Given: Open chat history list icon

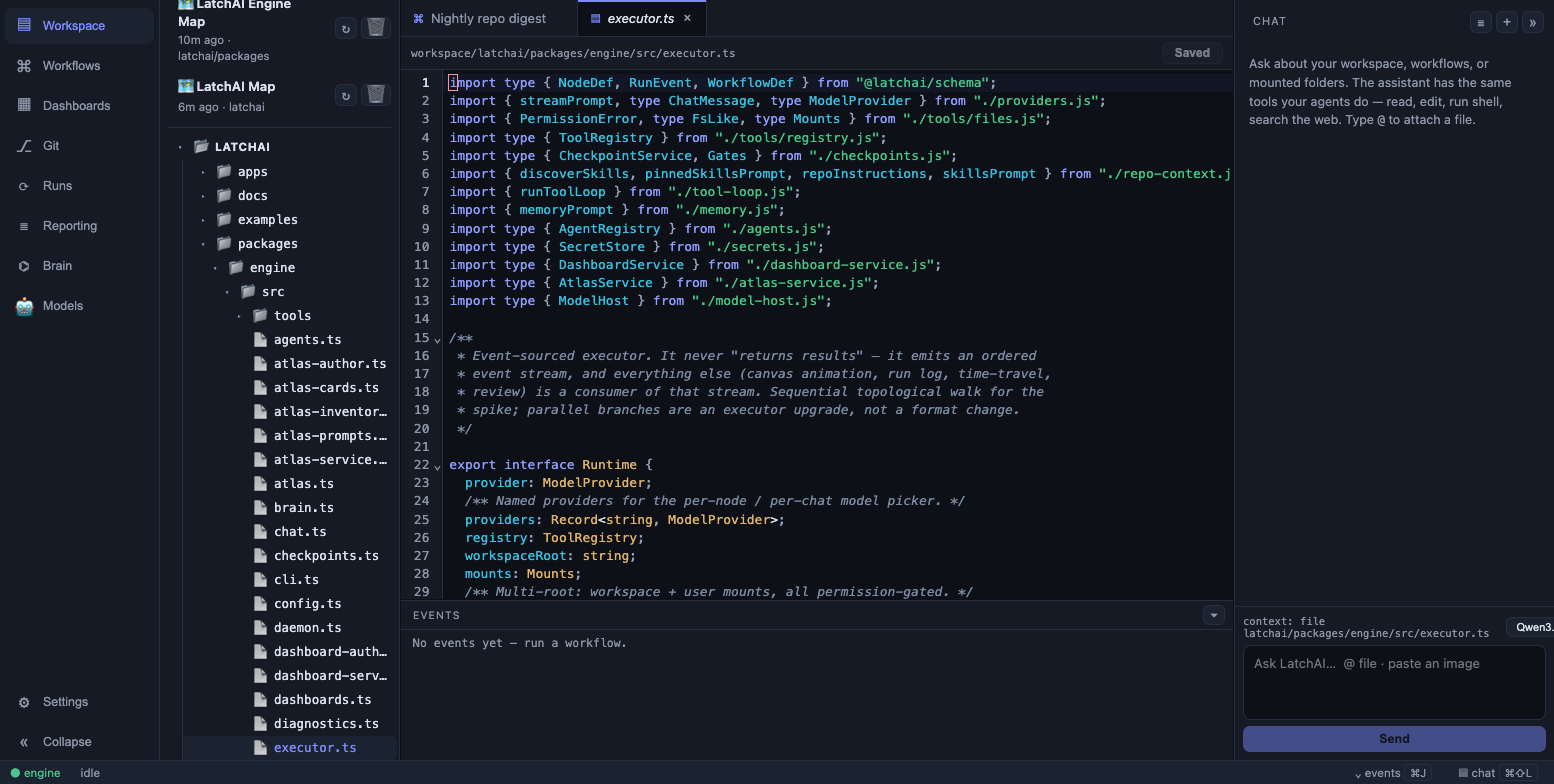Looking at the screenshot, I should tap(1480, 21).
